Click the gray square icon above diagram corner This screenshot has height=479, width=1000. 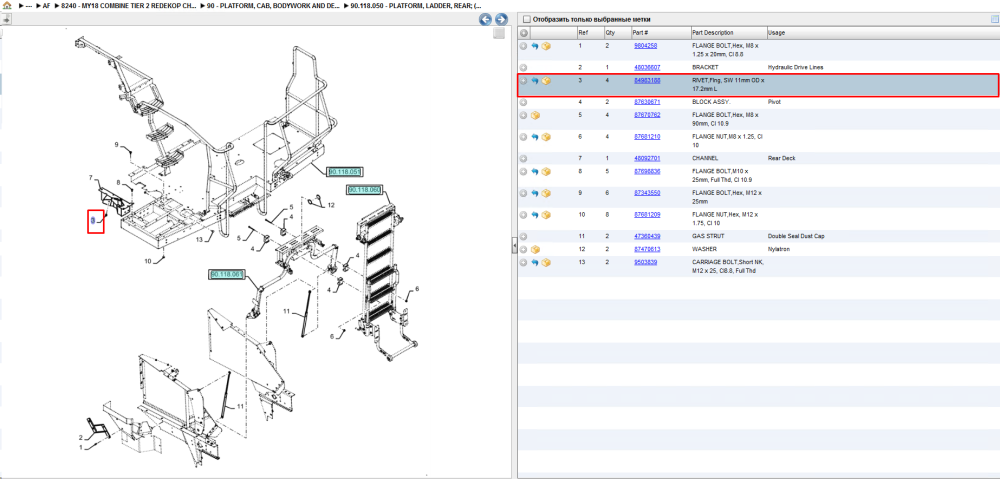pyautogui.click(x=499, y=33)
